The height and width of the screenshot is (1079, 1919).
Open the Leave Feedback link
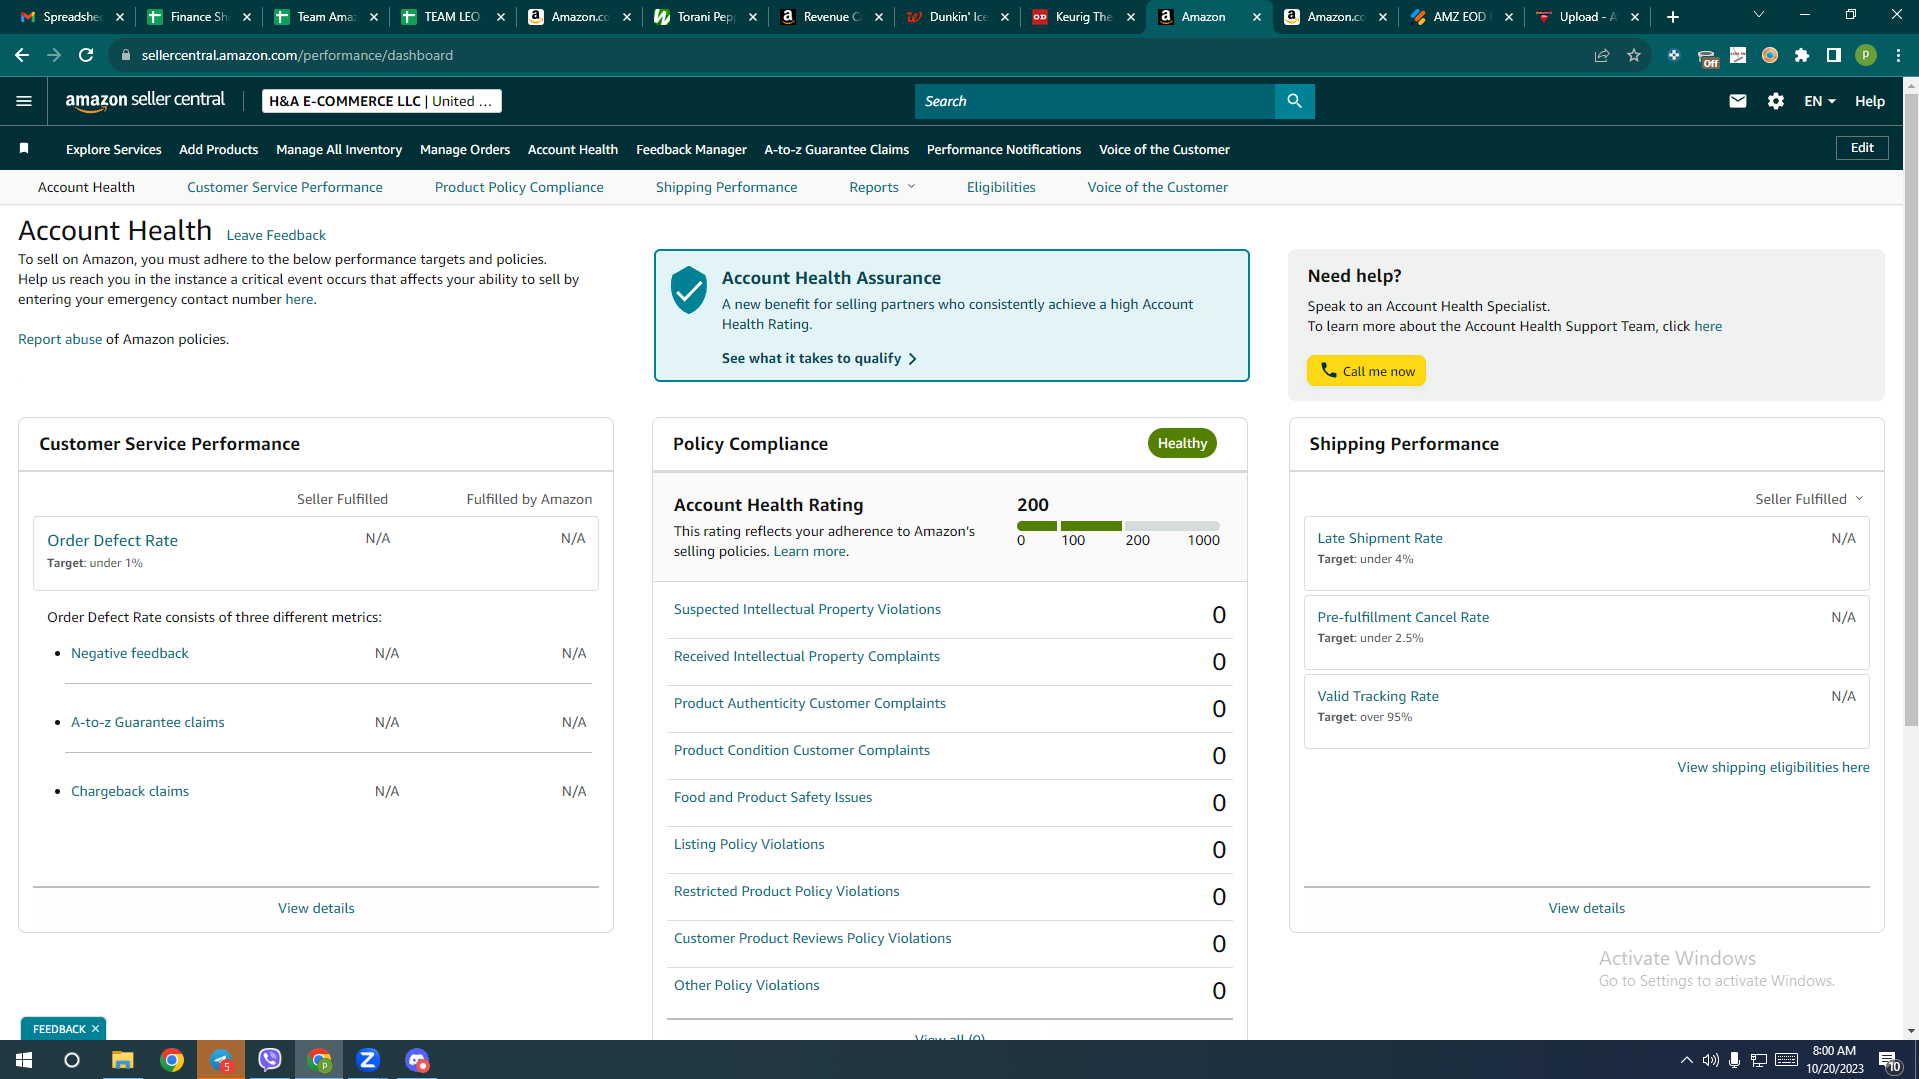coord(276,235)
